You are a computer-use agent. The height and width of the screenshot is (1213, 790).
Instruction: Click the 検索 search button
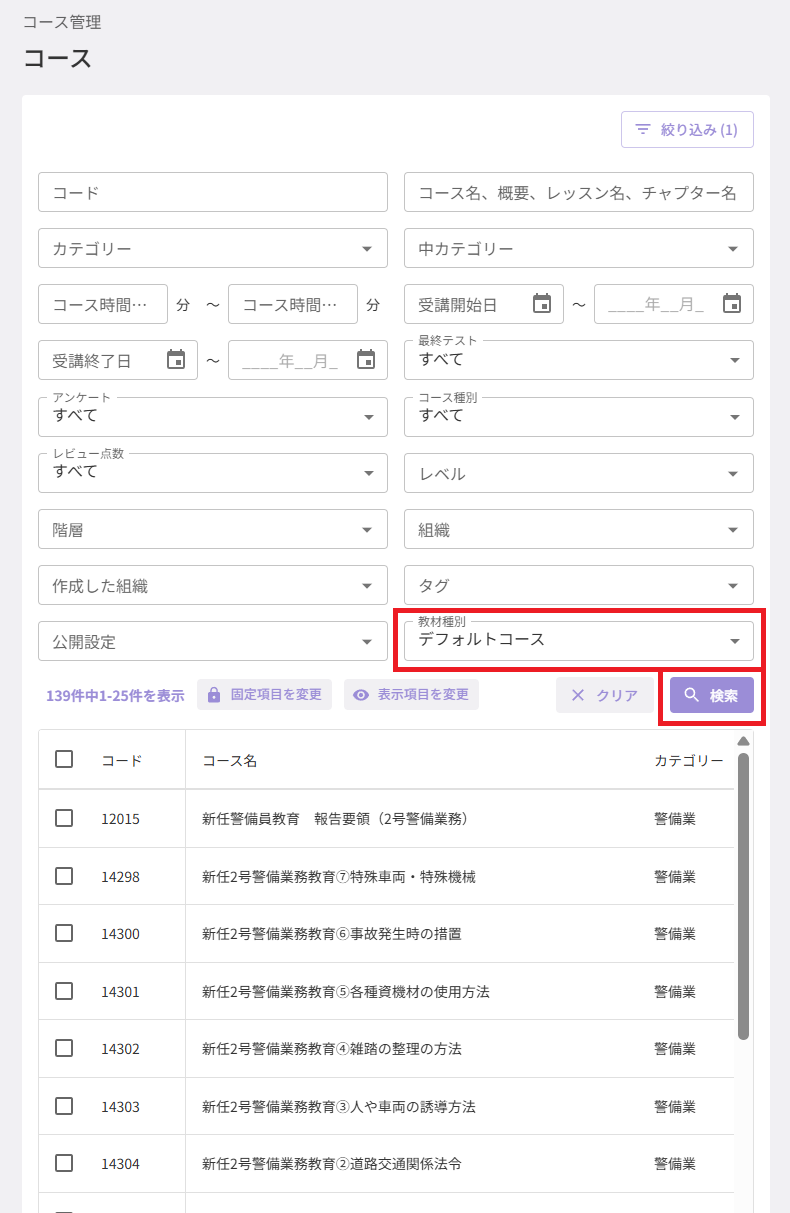point(712,695)
